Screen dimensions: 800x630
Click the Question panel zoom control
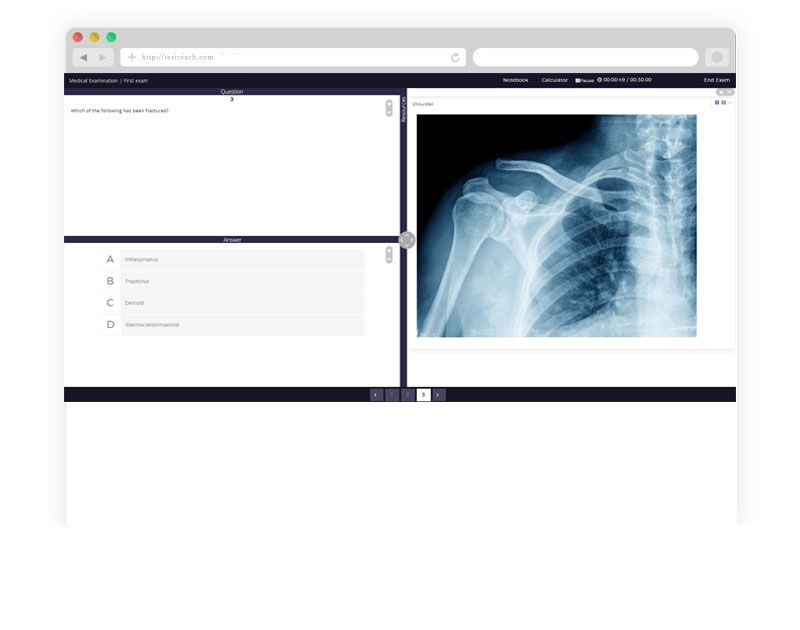[x=389, y=108]
